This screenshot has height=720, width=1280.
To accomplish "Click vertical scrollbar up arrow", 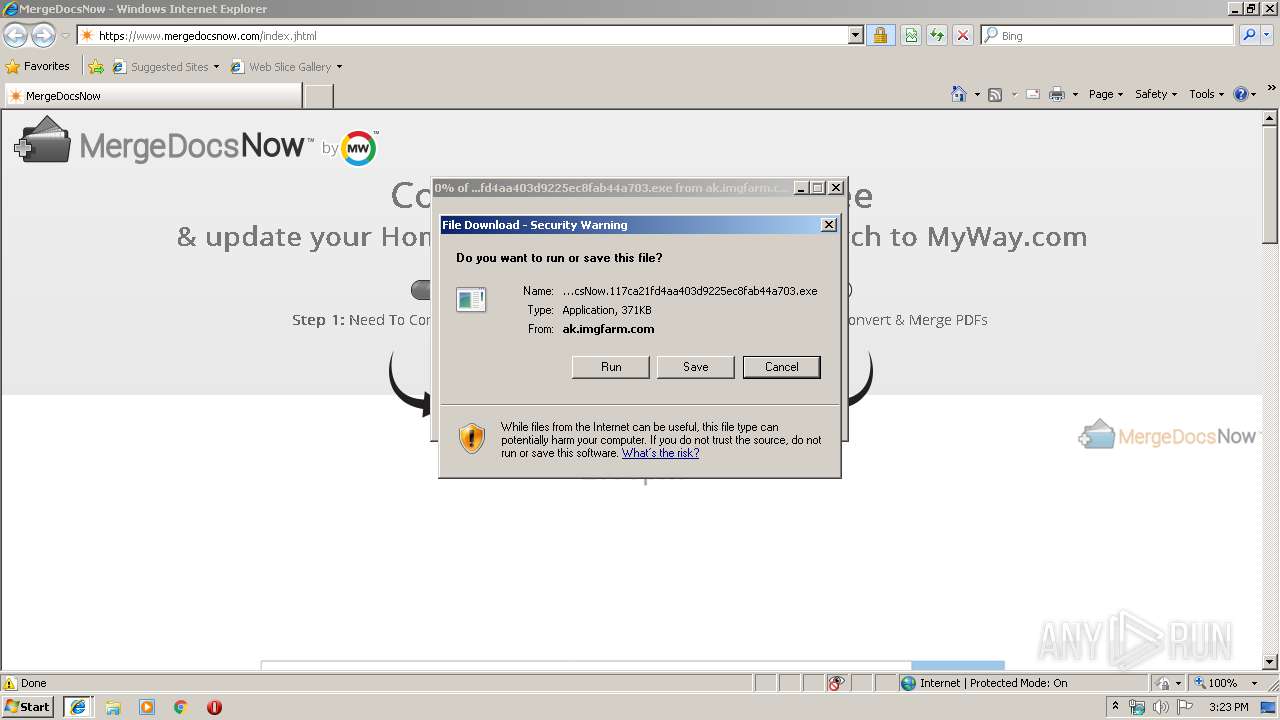I will click(1270, 118).
